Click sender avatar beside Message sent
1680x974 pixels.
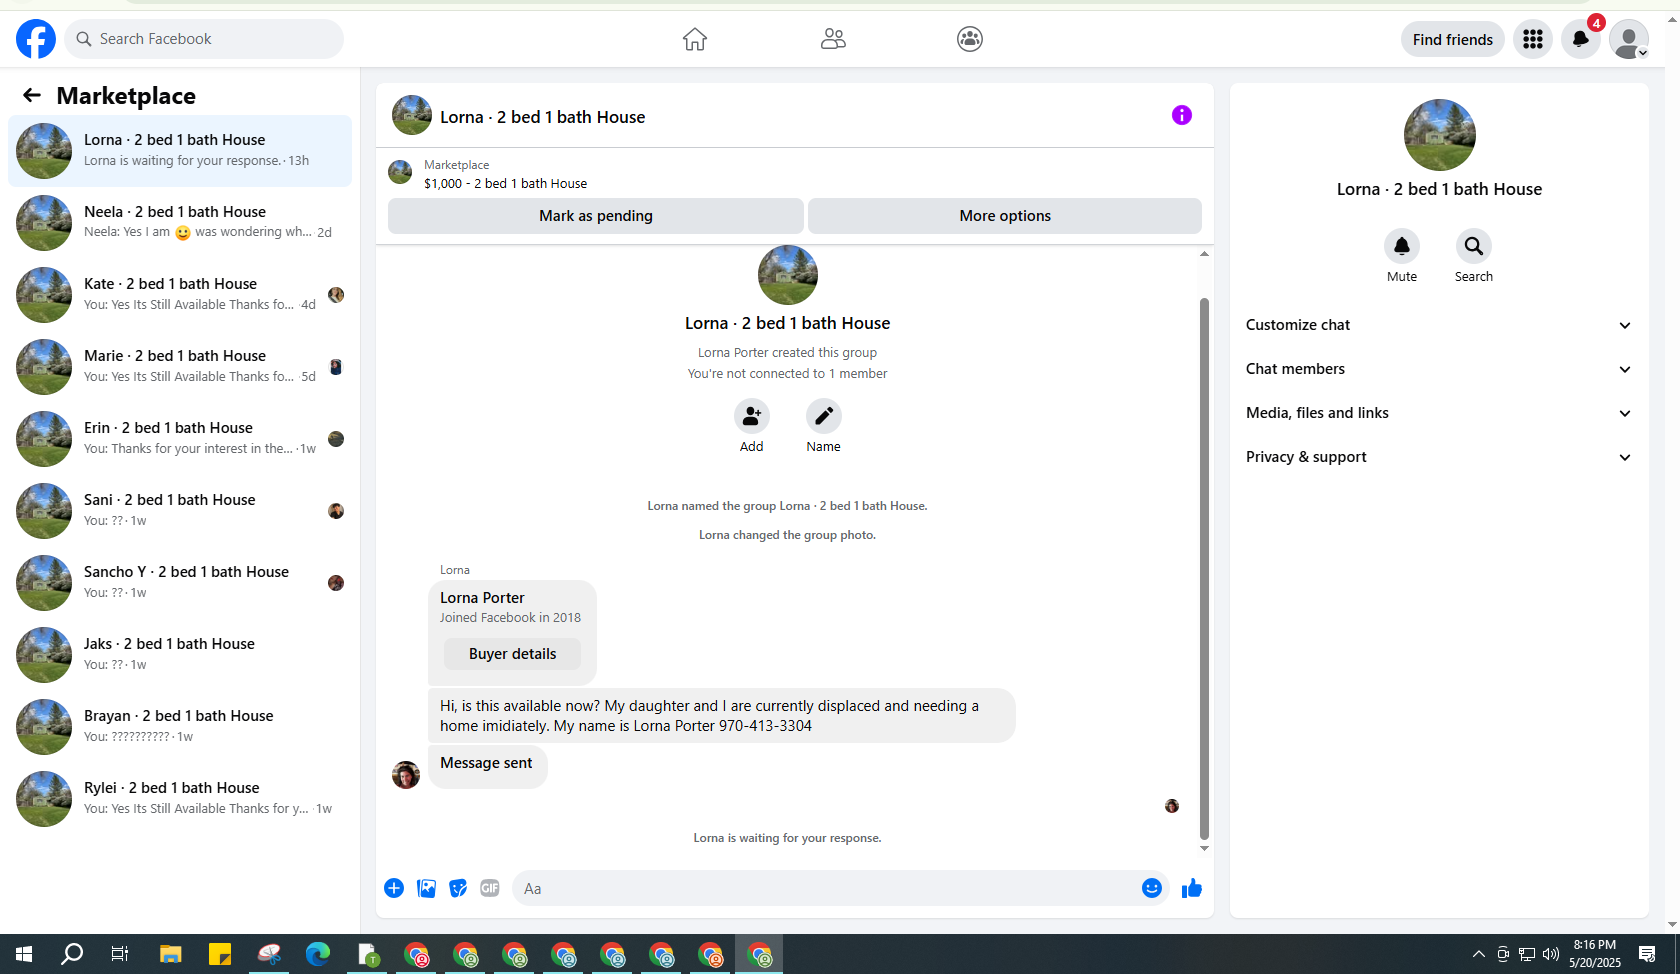(406, 775)
